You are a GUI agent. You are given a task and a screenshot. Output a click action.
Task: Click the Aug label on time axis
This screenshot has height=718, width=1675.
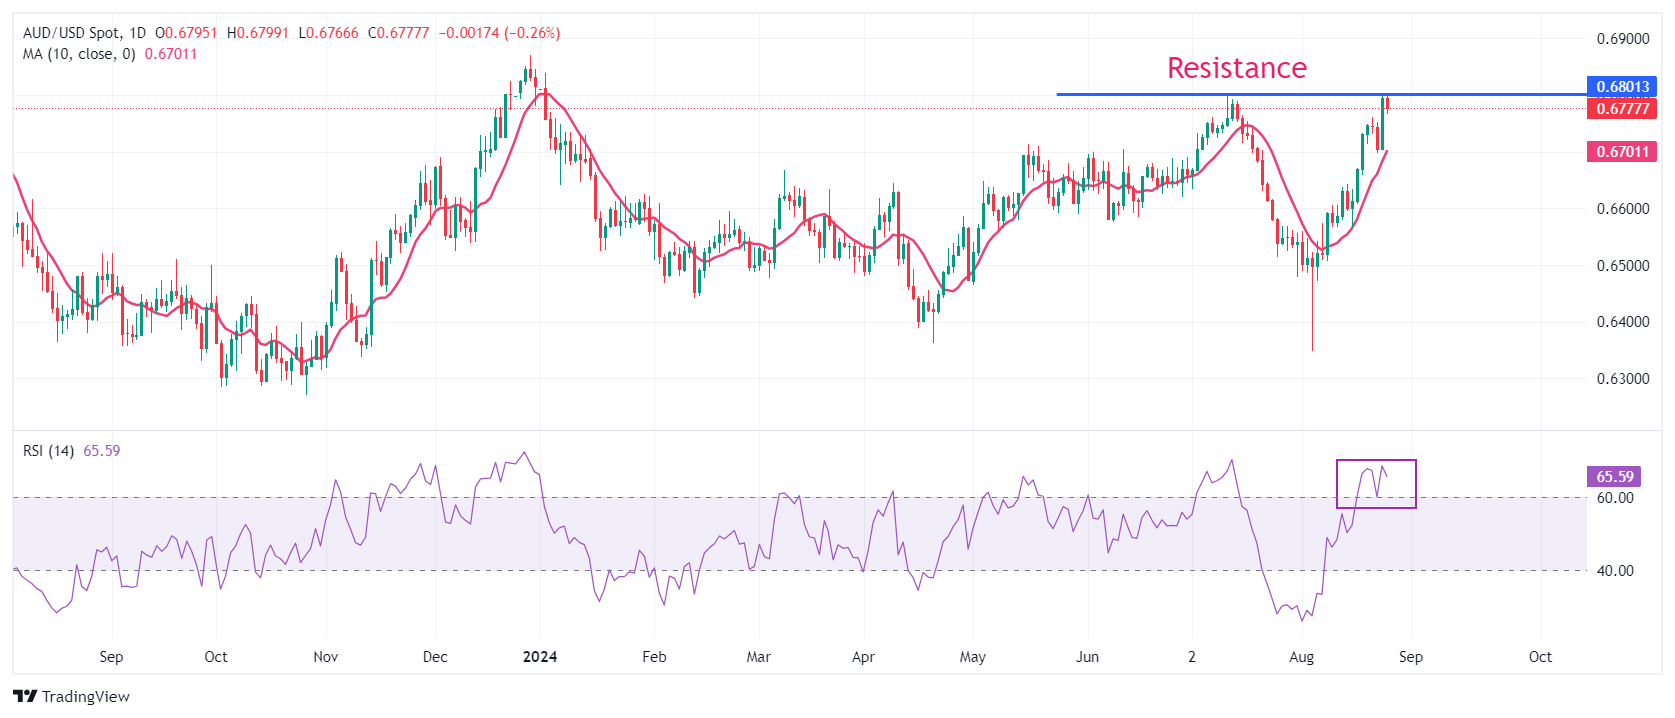click(1301, 657)
